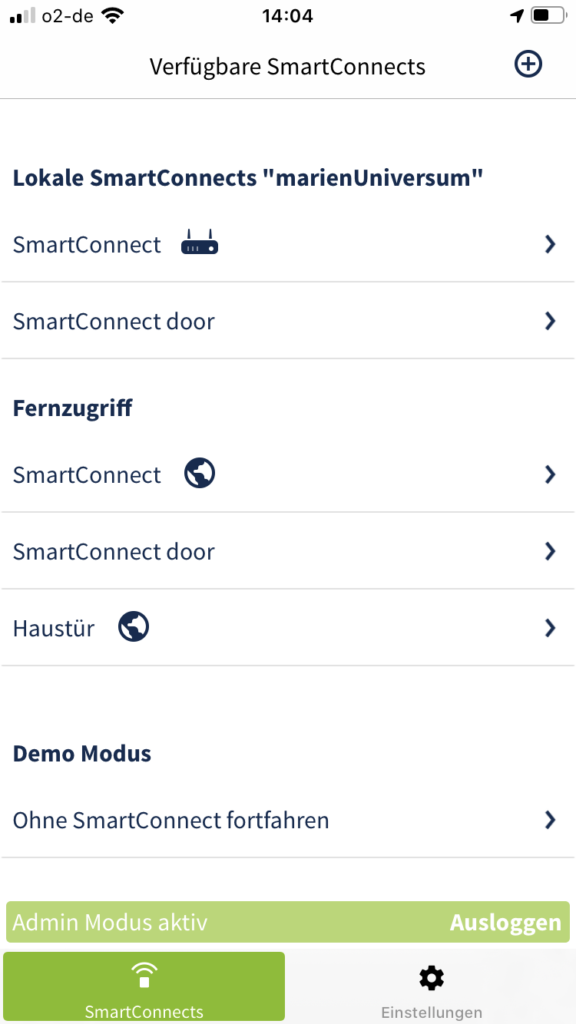Tap Ausloggen to leave admin mode
576x1024 pixels.
tap(505, 922)
